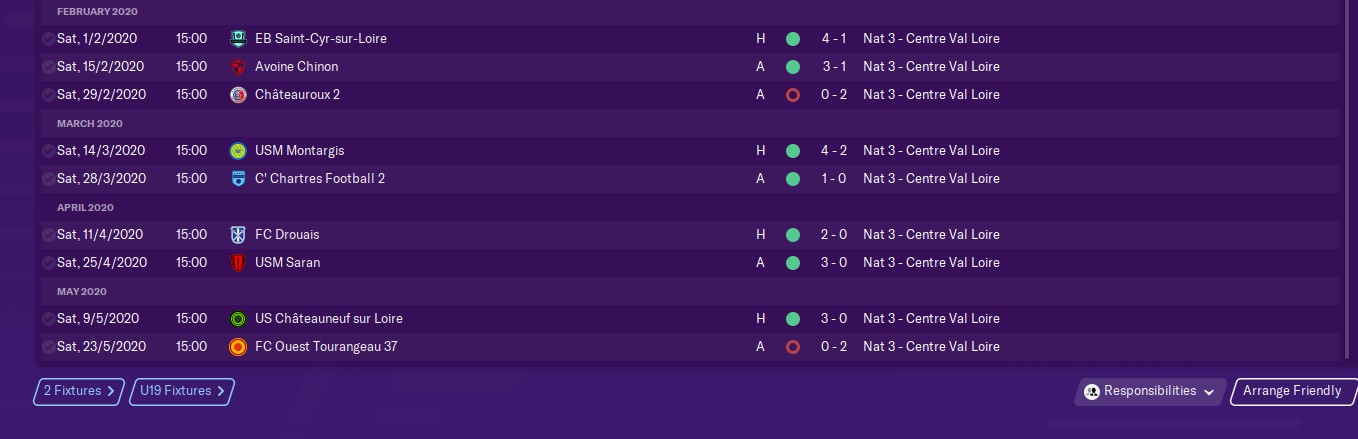1358x439 pixels.
Task: Open the Responsibilities dropdown
Action: [1150, 392]
